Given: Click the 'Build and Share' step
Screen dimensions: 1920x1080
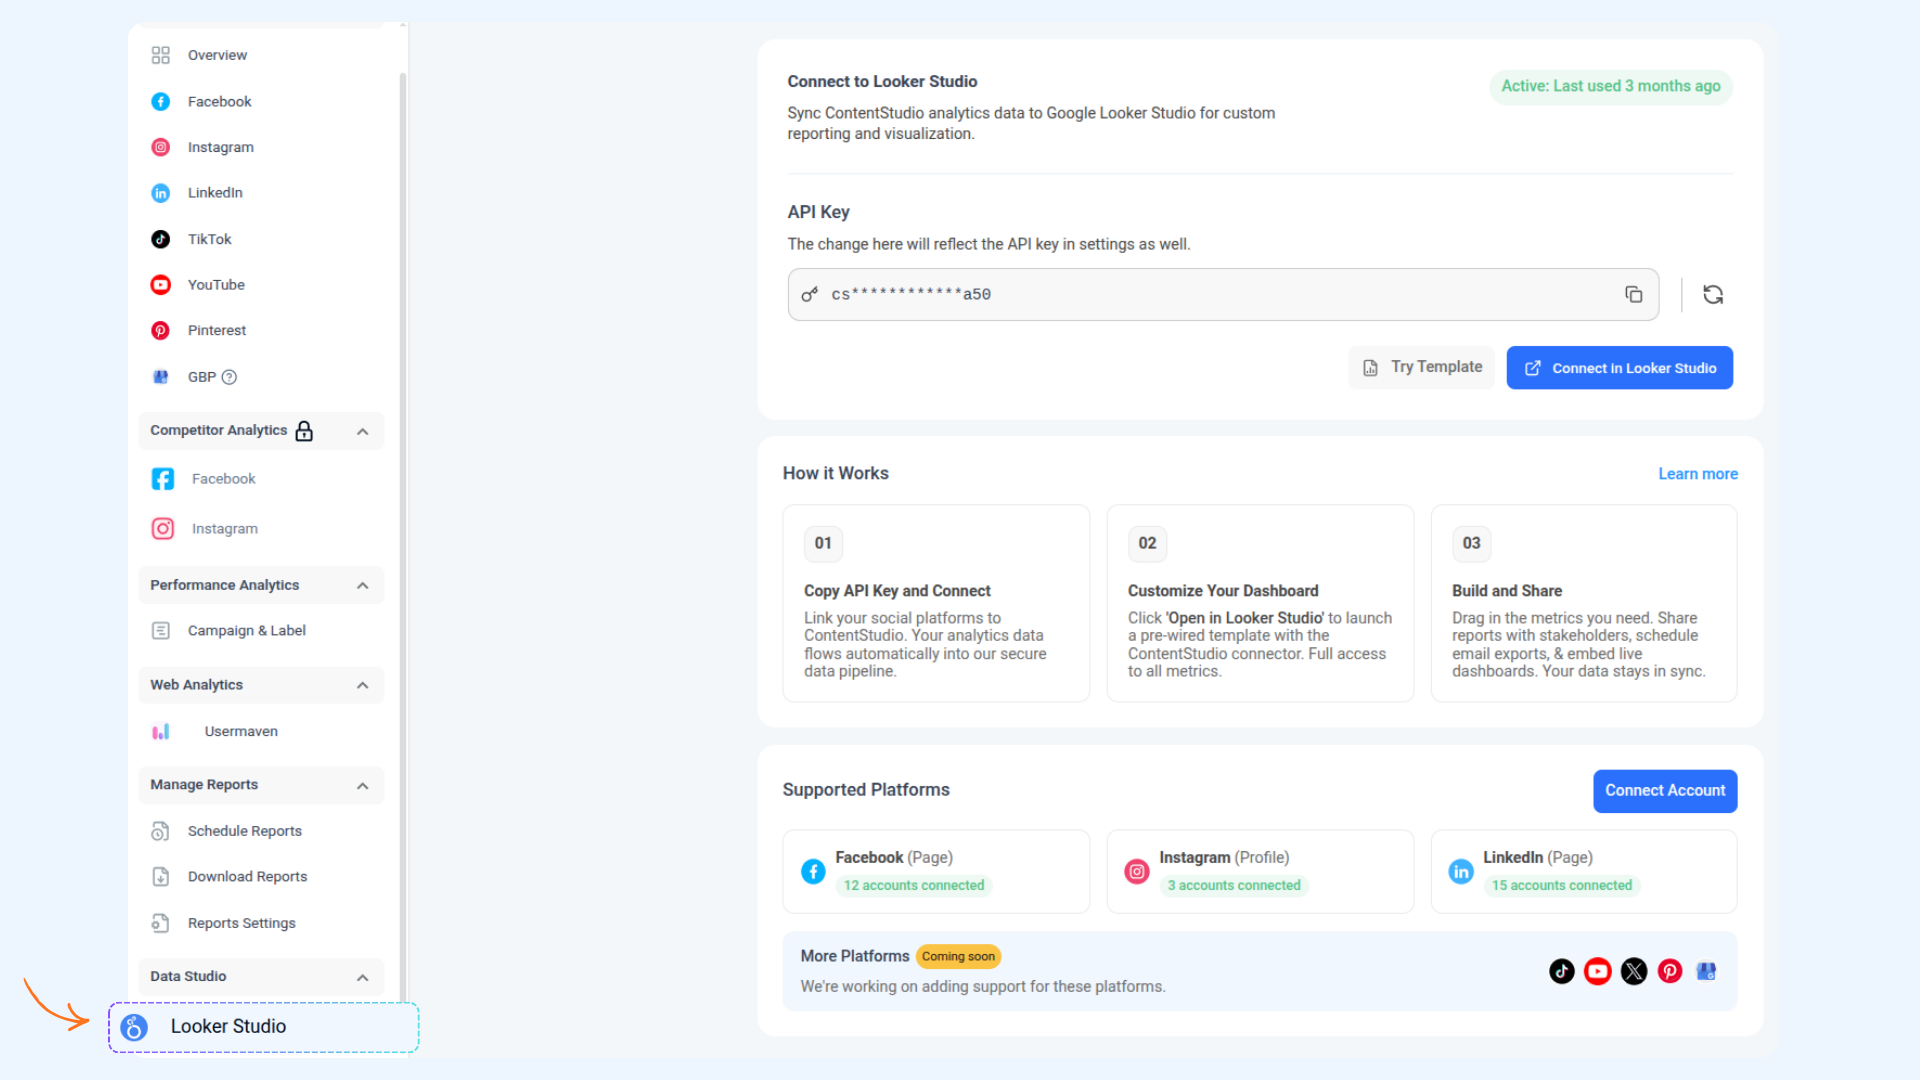Looking at the screenshot, I should 1584,603.
